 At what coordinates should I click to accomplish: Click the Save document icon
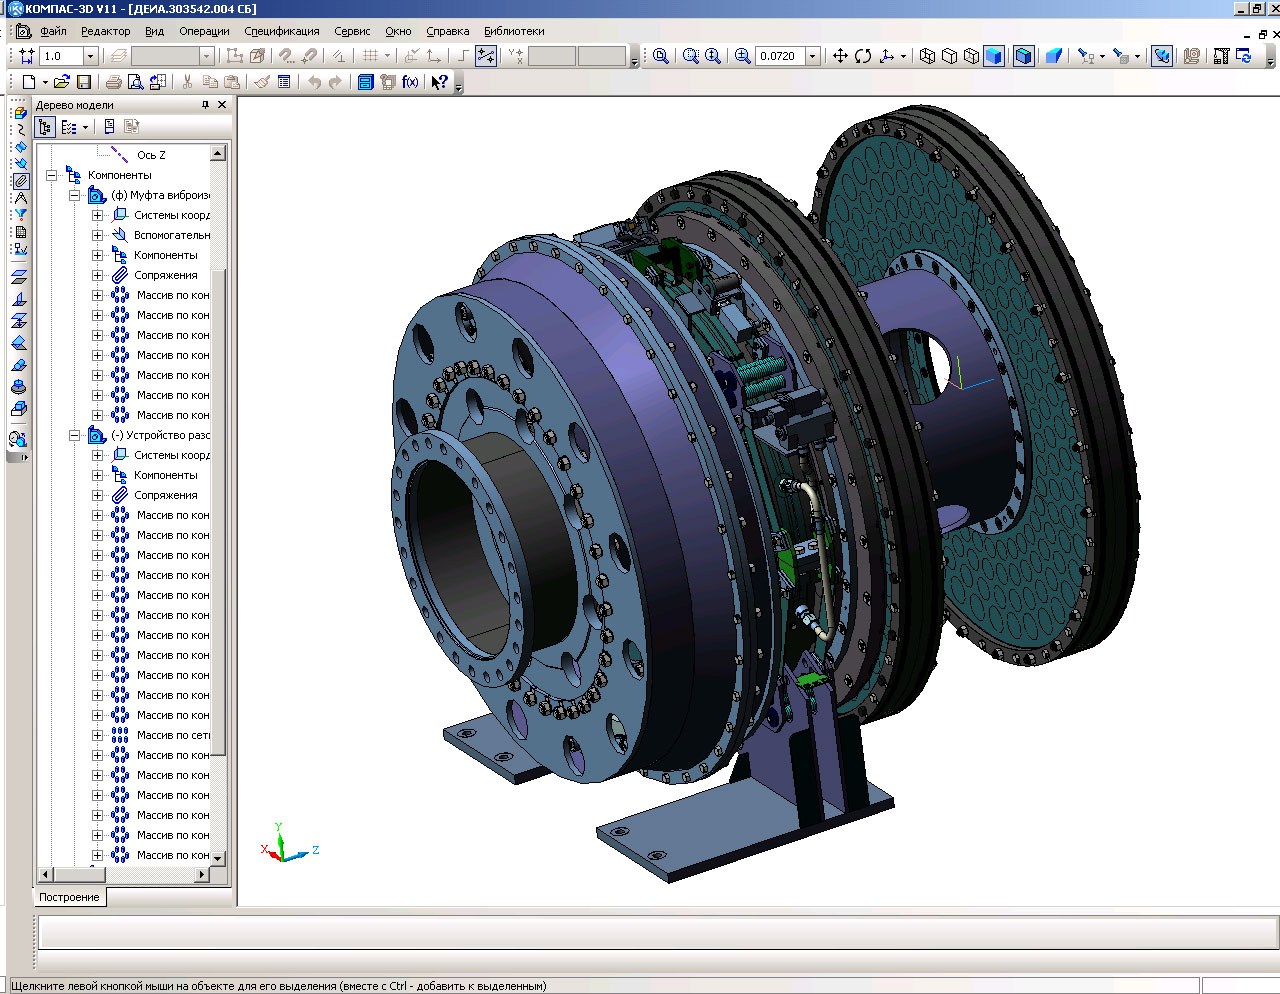tap(84, 82)
